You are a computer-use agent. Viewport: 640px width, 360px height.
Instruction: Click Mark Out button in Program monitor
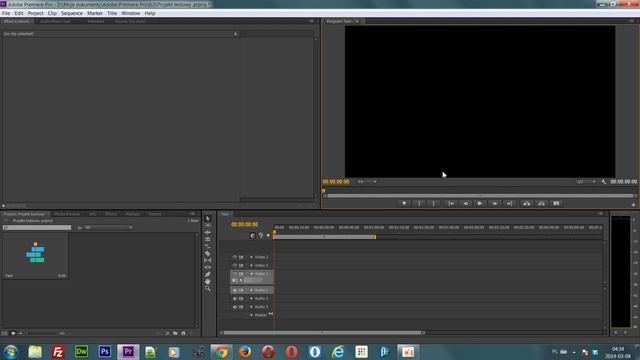tap(433, 203)
